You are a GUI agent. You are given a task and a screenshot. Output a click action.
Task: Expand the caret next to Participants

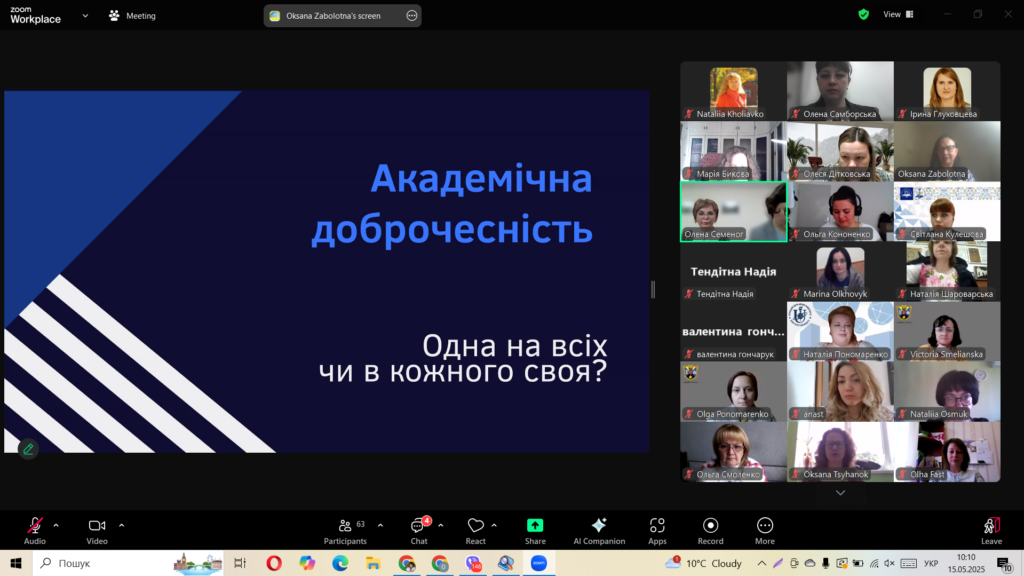tap(380, 525)
